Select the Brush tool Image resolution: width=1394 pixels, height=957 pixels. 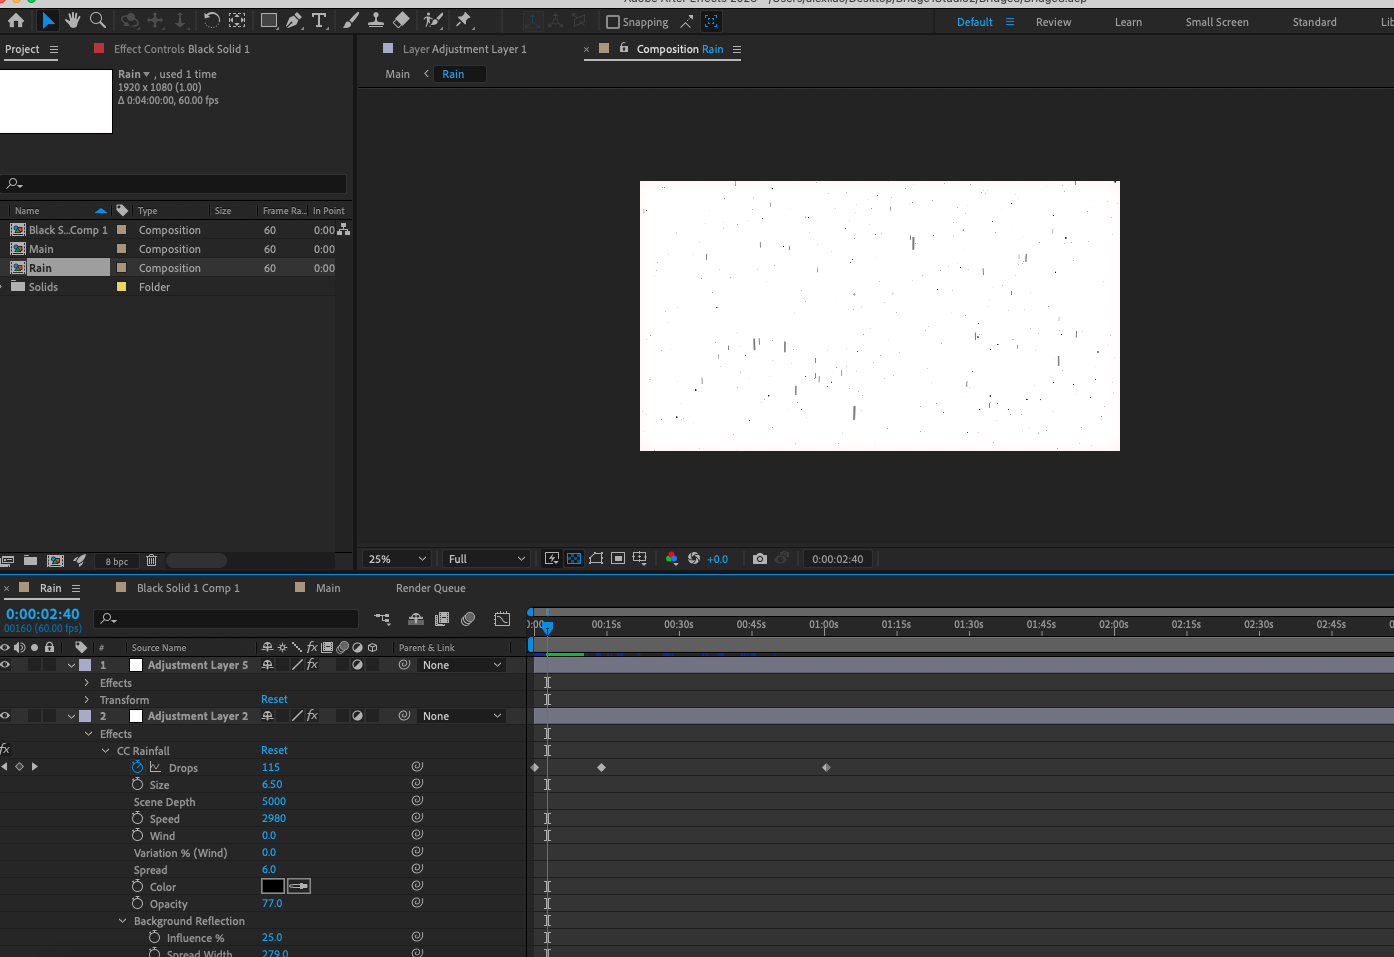click(351, 20)
